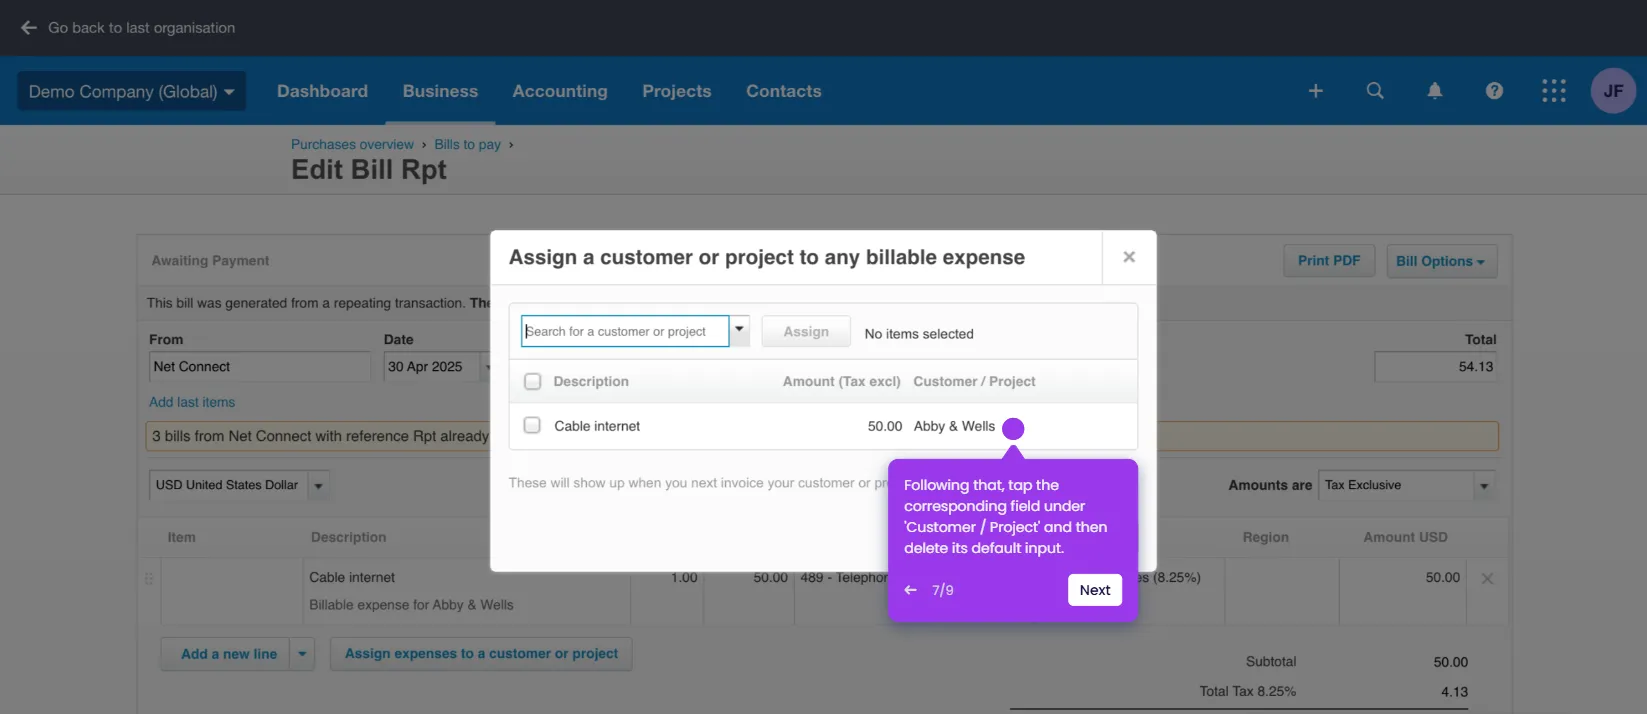Click the Customer / Project column header
The image size is (1647, 714).
[x=974, y=381]
